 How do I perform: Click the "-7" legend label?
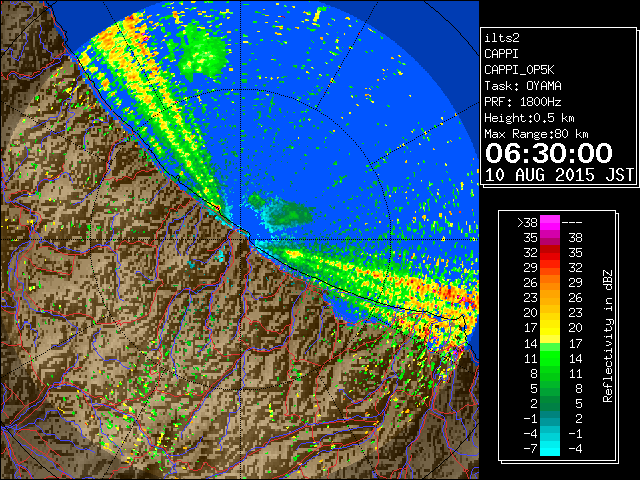click(530, 449)
